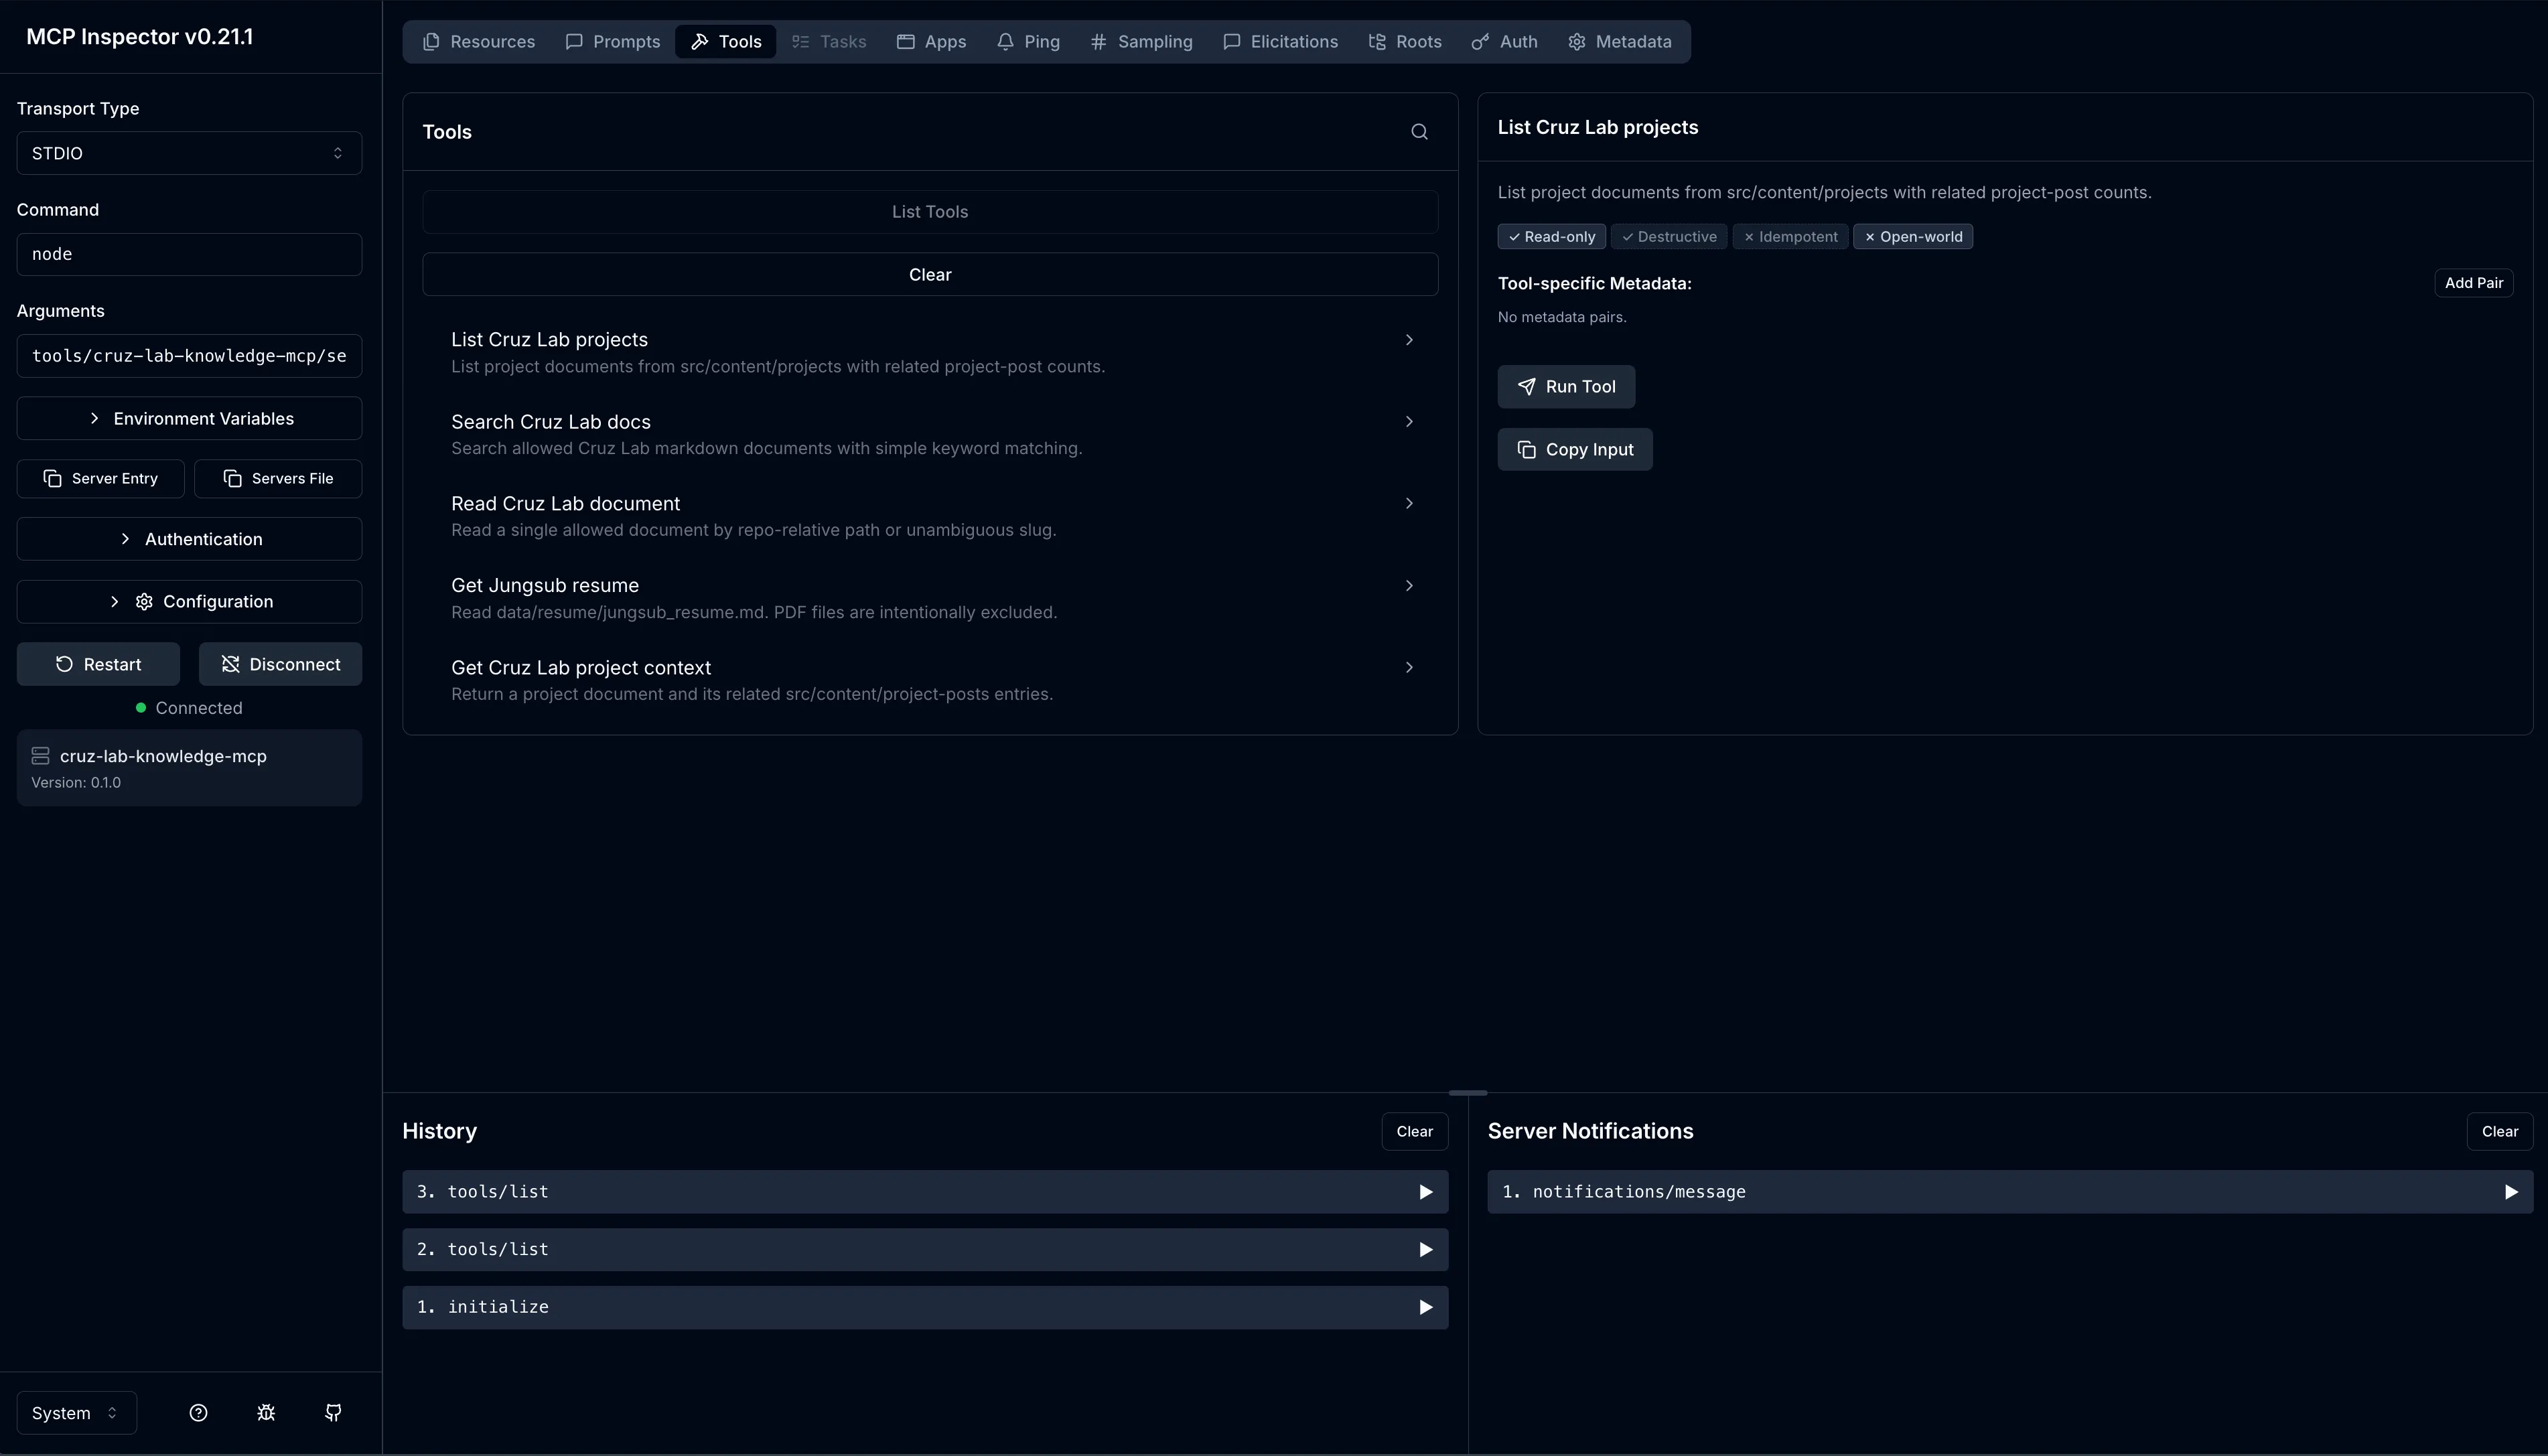Viewport: 2548px width, 1456px height.
Task: Switch to the Resources tab
Action: (x=479, y=42)
